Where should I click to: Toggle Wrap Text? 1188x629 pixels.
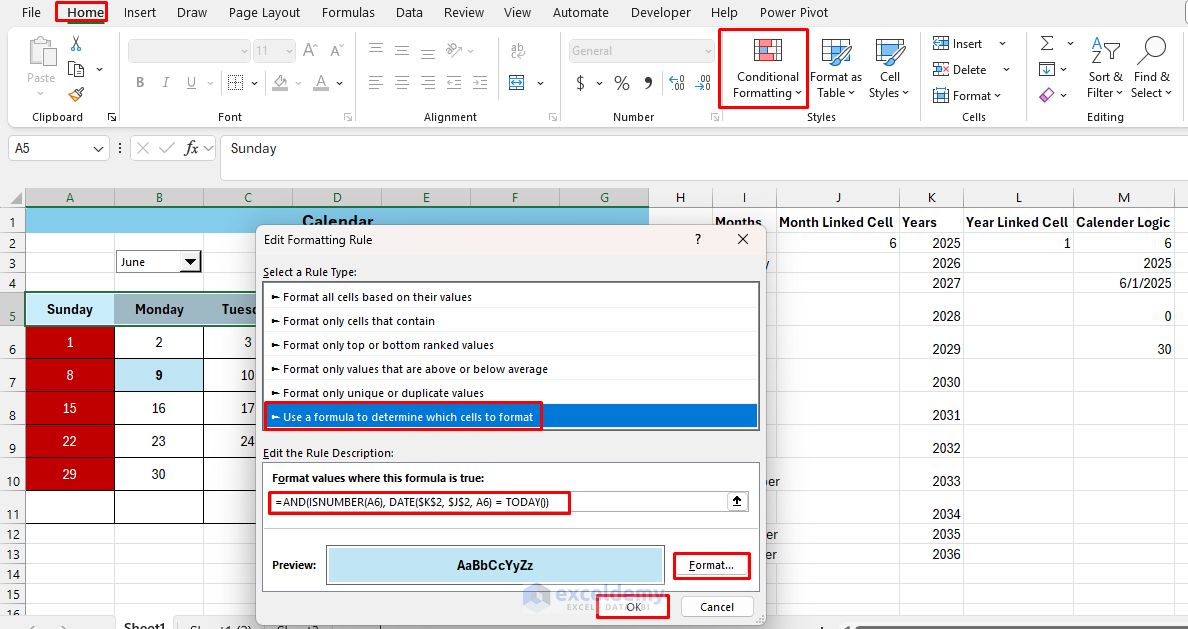click(x=517, y=51)
